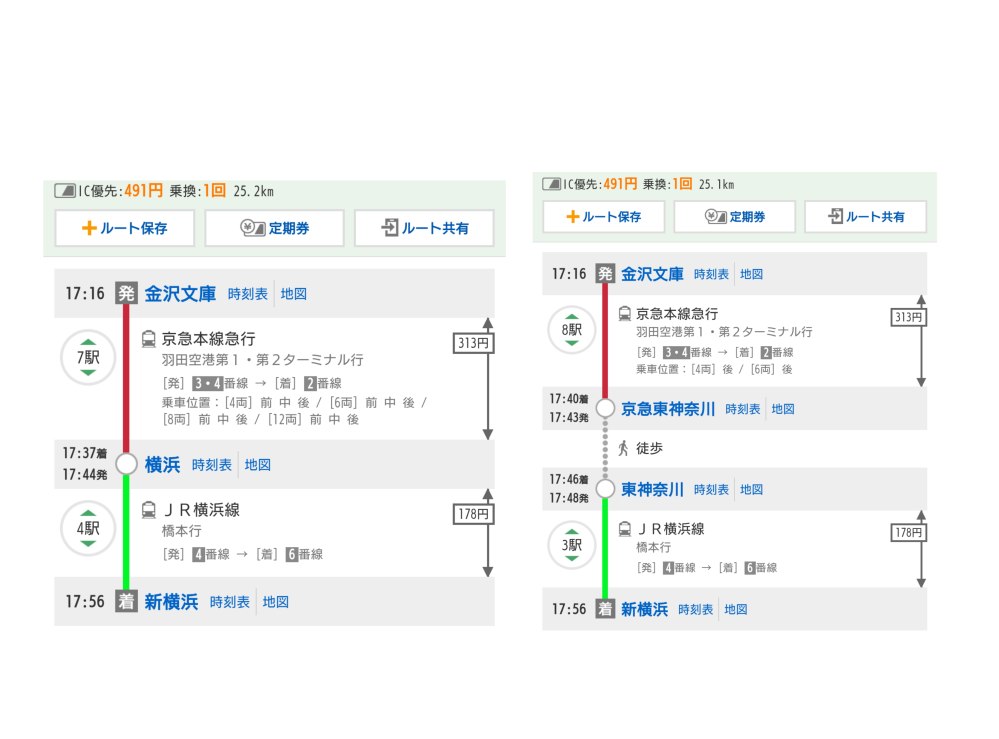Viewport: 999px width, 739px height.
Task: Click 徒歩 walking segment label
Action: click(649, 448)
